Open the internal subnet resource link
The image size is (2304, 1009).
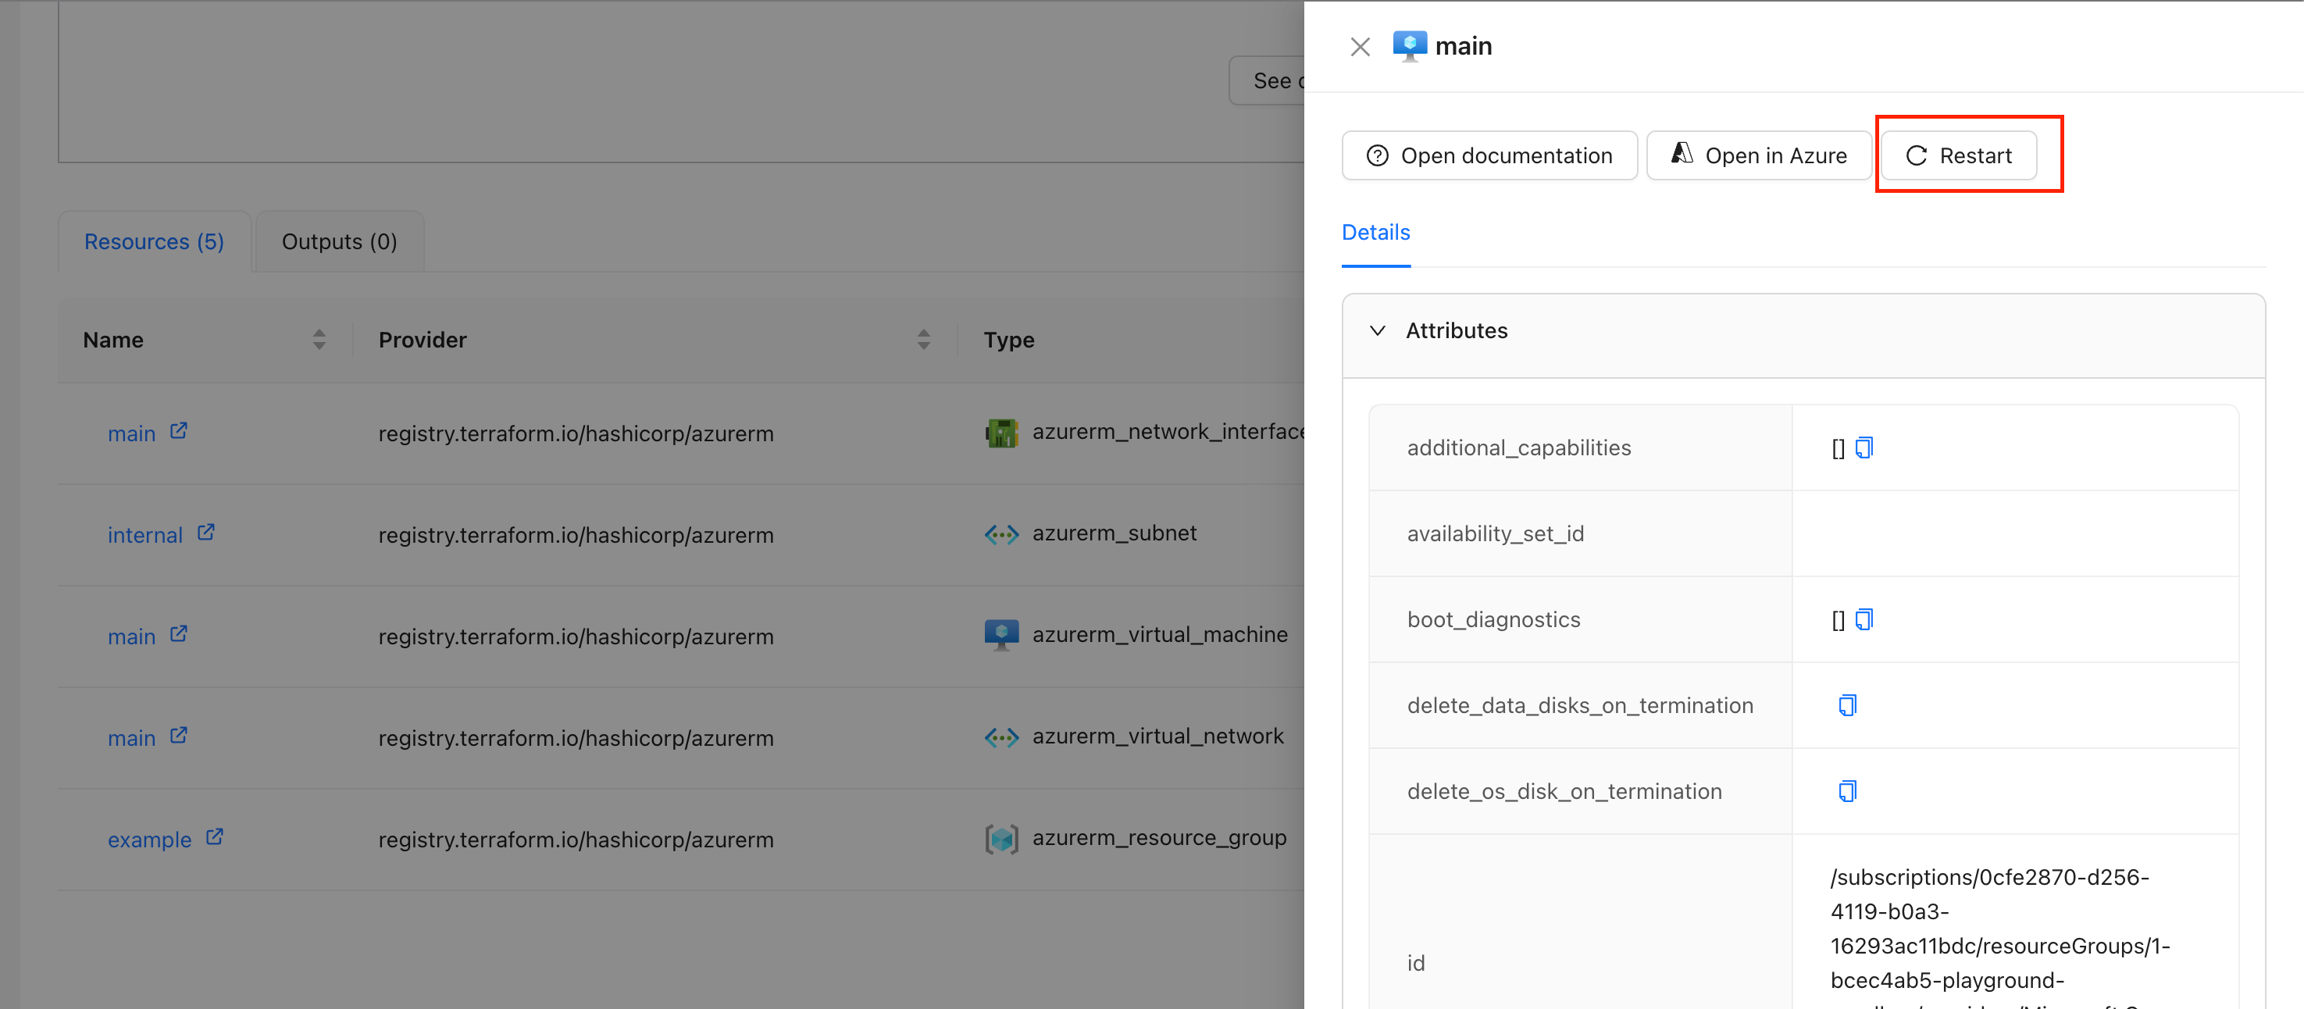point(145,535)
